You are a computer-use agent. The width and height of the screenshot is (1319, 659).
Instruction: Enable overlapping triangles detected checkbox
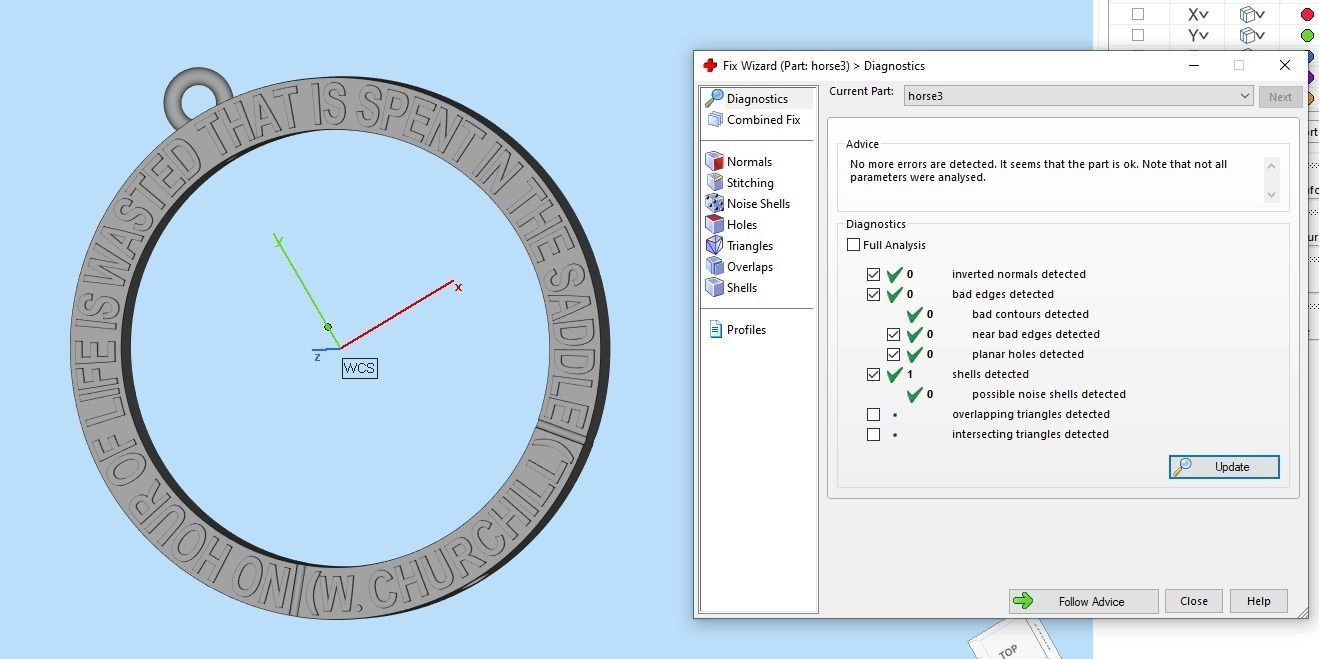(x=873, y=414)
